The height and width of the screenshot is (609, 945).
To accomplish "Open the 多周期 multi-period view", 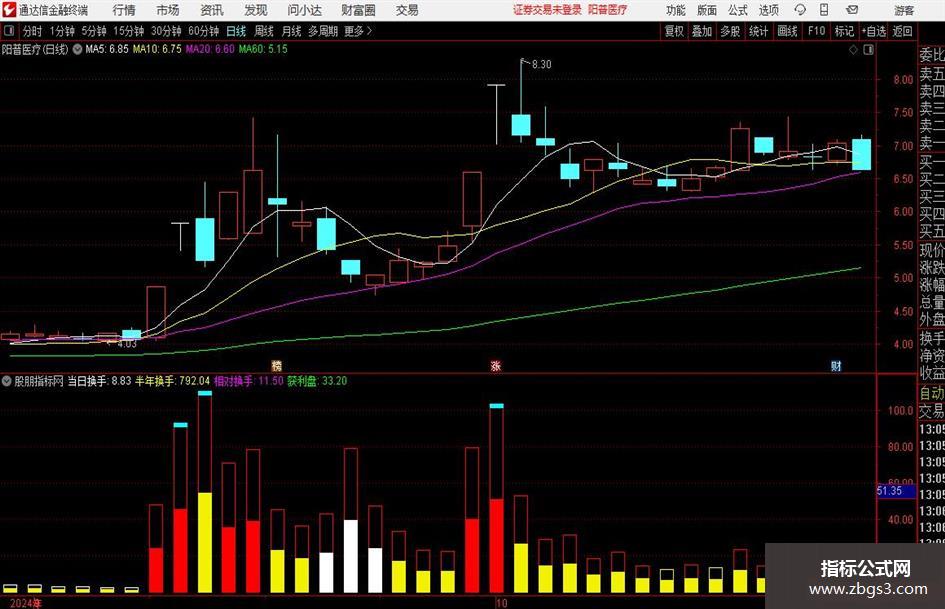I will coord(323,31).
